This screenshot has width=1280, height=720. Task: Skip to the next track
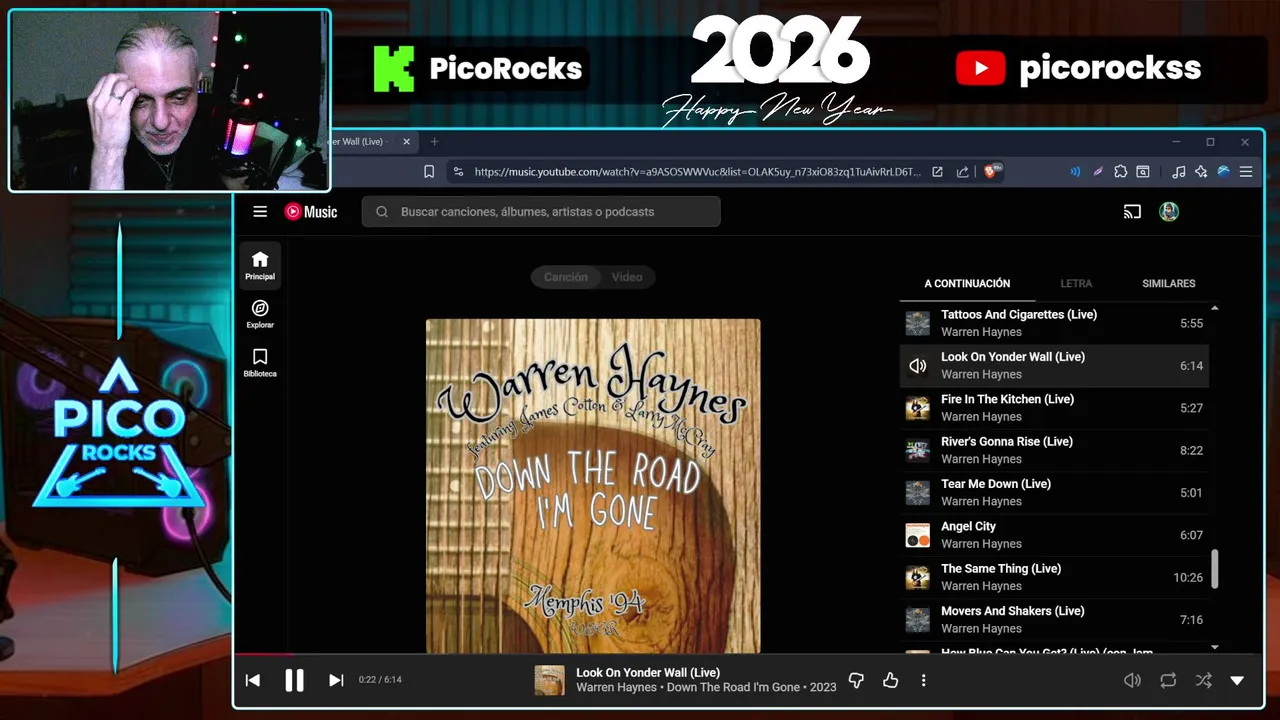tap(336, 680)
